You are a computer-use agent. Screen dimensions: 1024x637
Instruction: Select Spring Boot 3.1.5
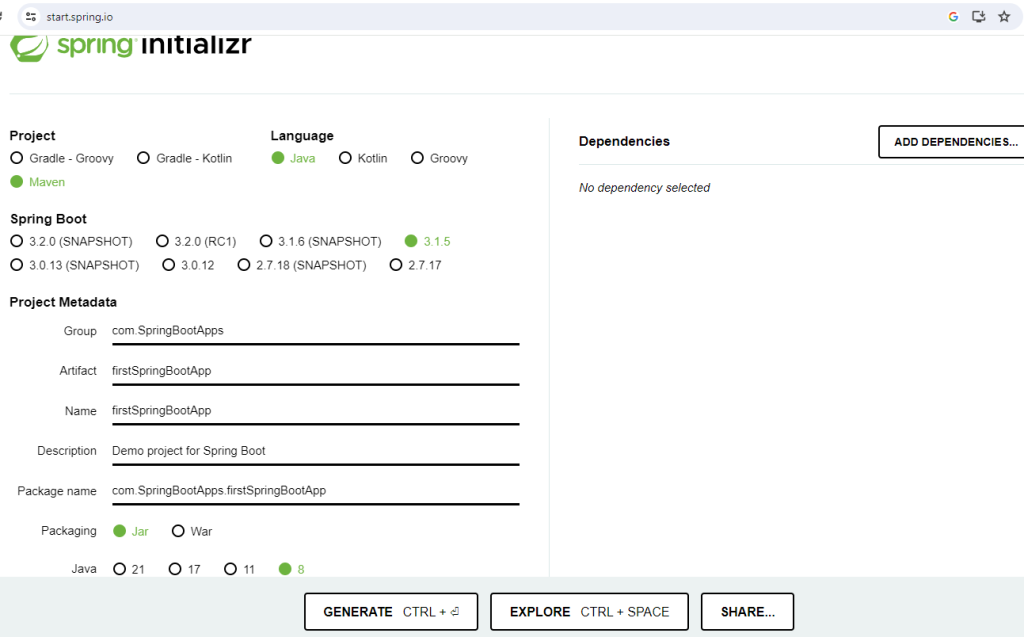(x=428, y=241)
